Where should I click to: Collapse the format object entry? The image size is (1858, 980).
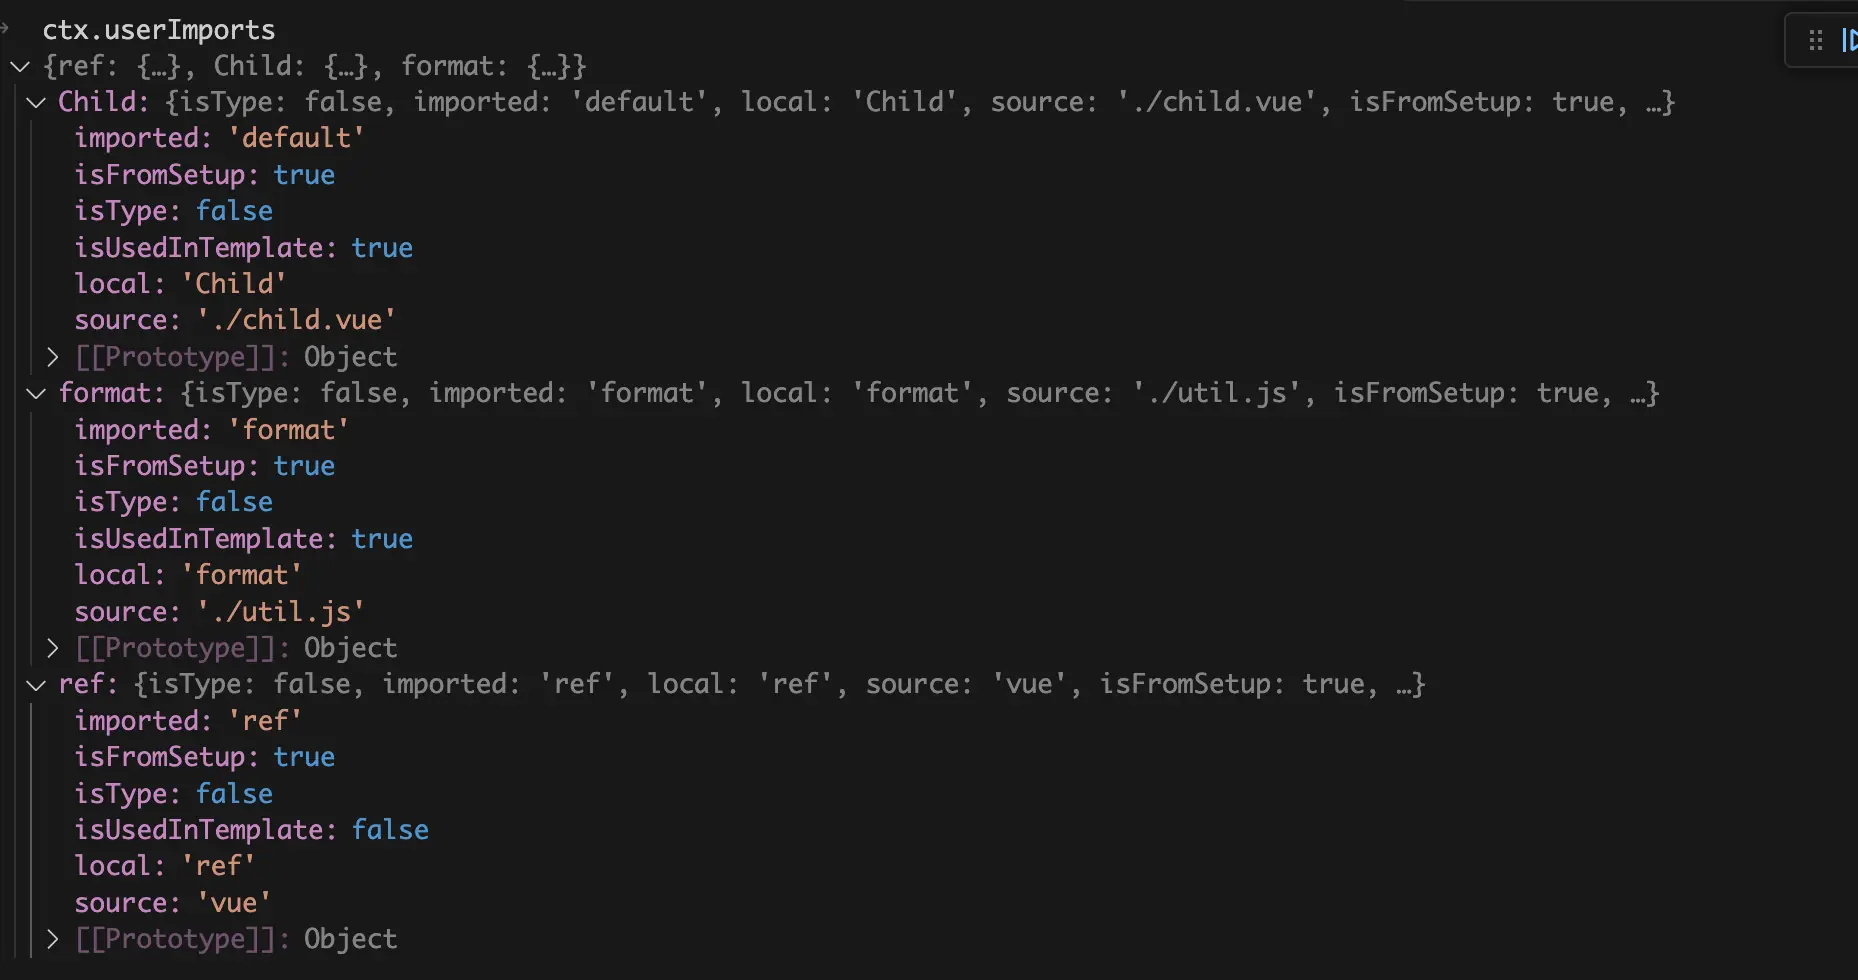[37, 392]
